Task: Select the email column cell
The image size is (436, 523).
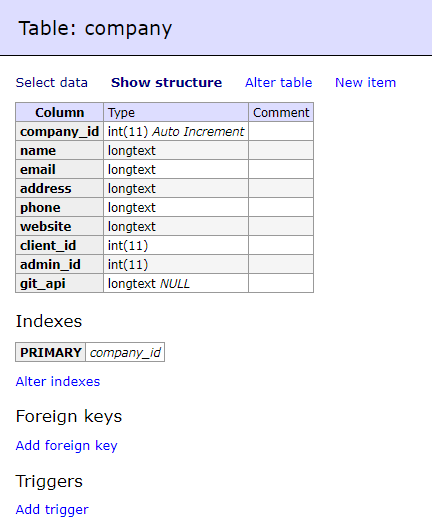Action: 59,169
